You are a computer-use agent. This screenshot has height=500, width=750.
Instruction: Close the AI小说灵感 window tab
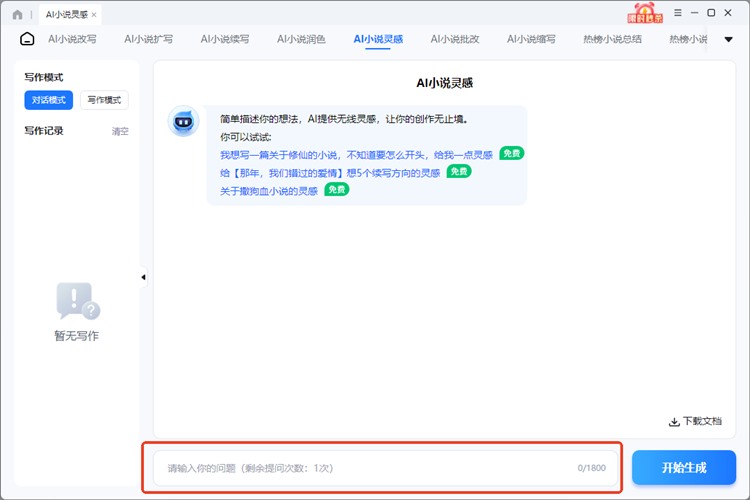coord(94,15)
